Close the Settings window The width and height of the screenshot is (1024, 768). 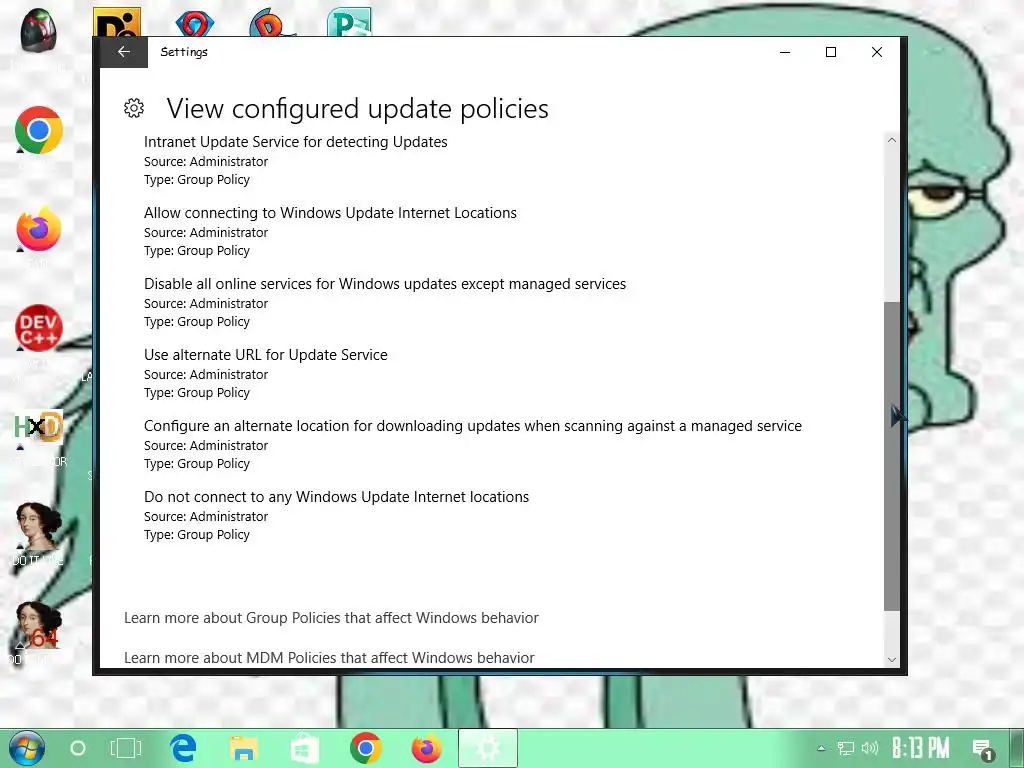(x=876, y=52)
